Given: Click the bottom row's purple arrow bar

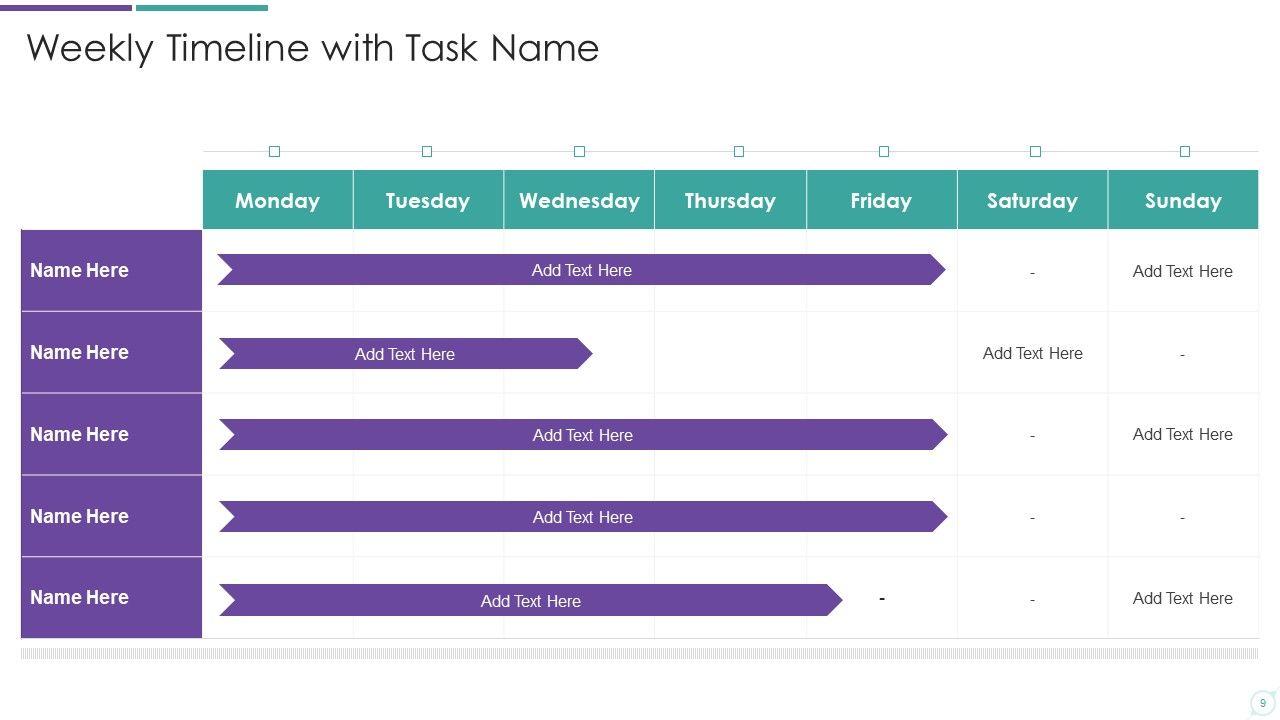Looking at the screenshot, I should (x=530, y=600).
